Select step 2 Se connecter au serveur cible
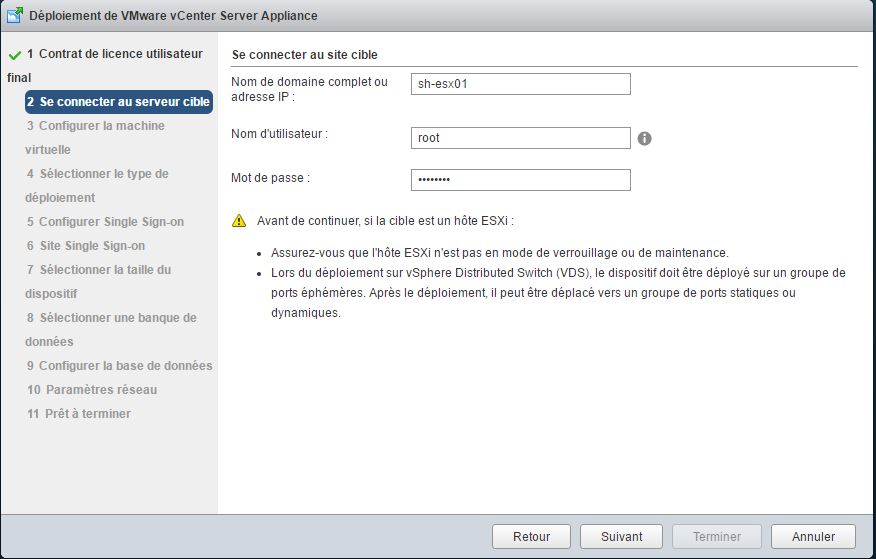 (119, 102)
